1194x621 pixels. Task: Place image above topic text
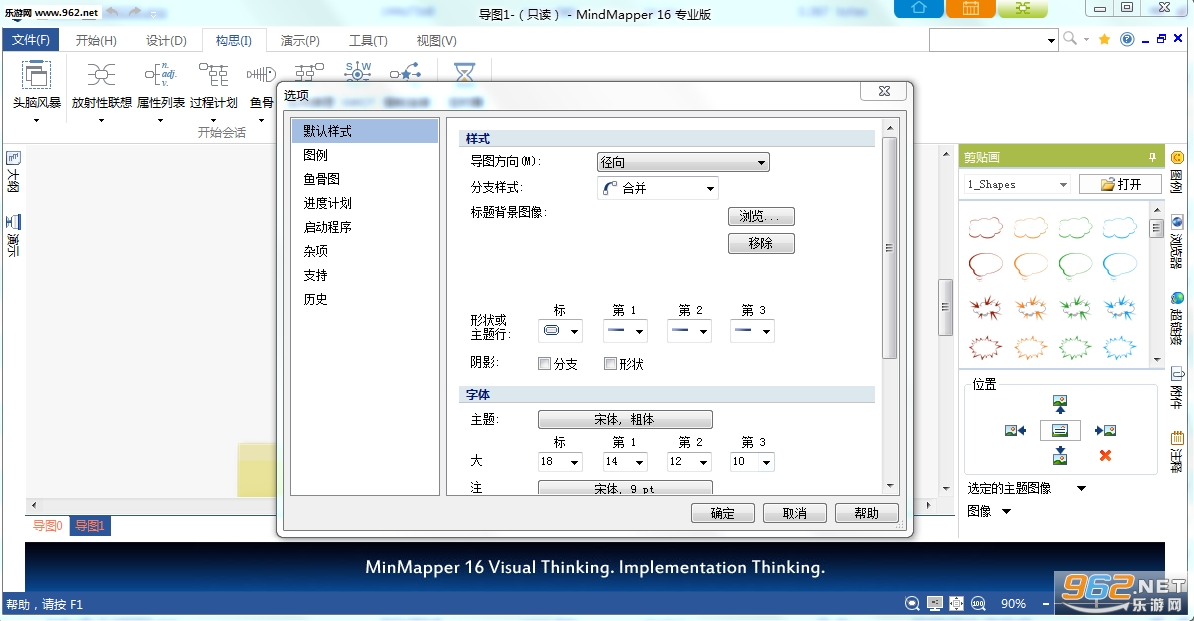(x=1060, y=404)
